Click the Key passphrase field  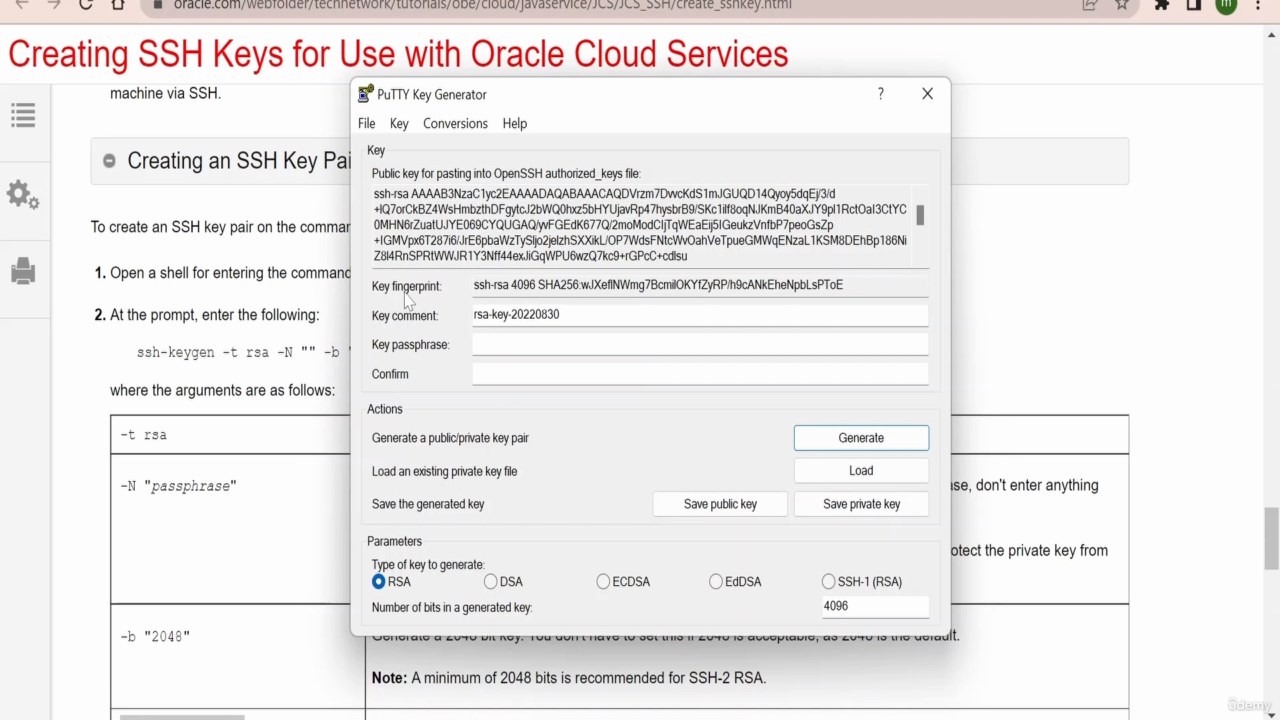coord(700,345)
